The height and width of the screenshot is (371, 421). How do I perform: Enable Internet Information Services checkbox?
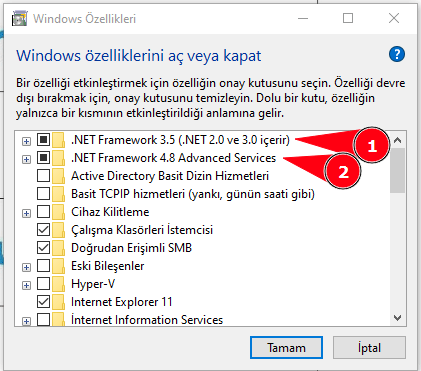(x=43, y=319)
